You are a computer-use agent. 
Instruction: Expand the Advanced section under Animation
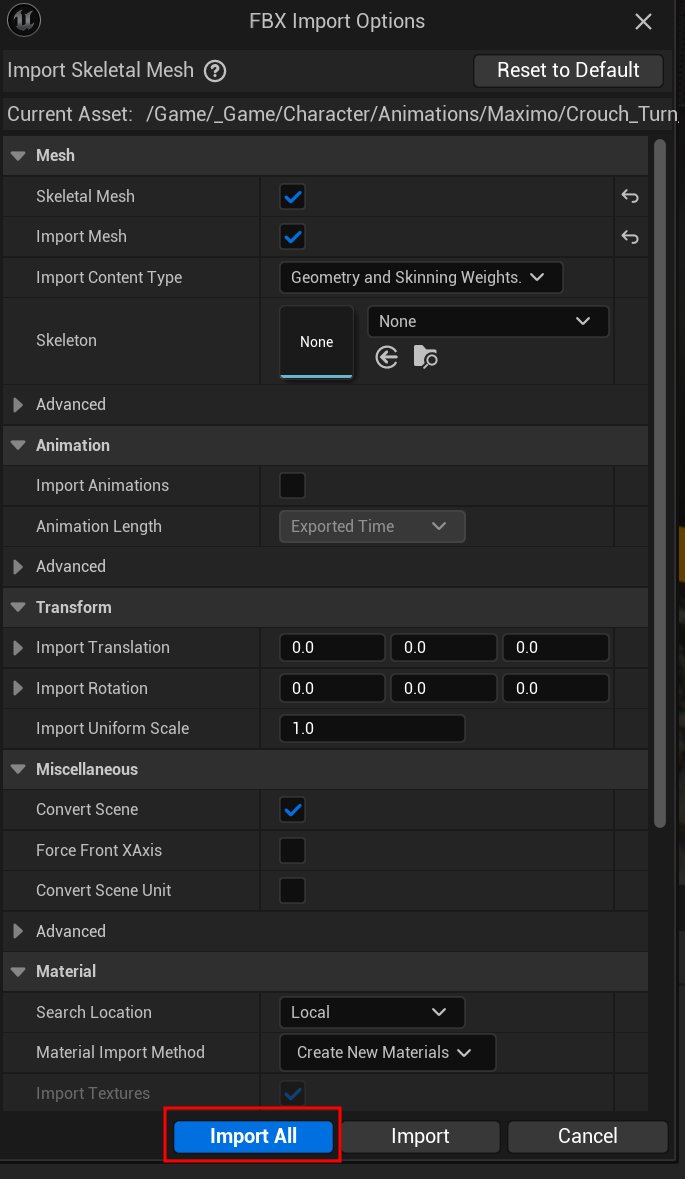(18, 566)
